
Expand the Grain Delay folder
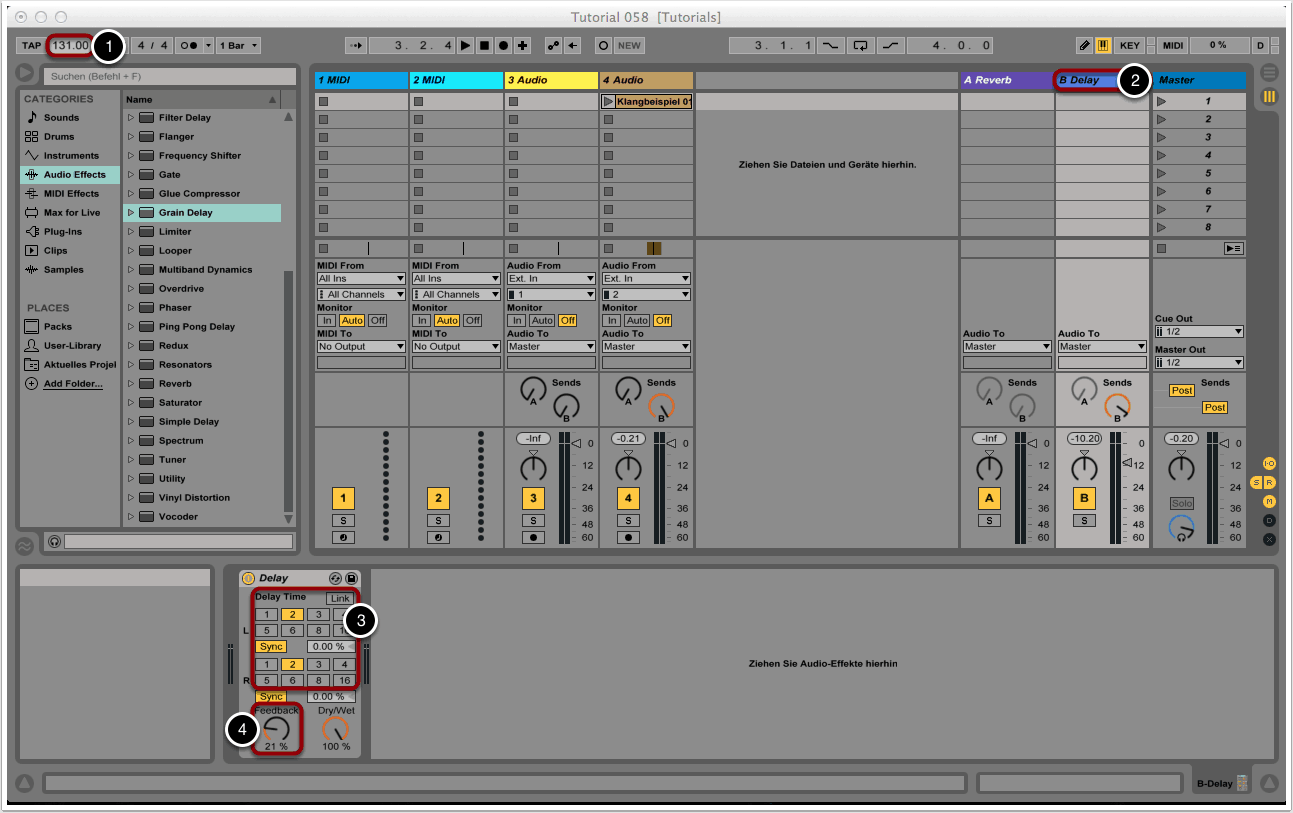[130, 213]
